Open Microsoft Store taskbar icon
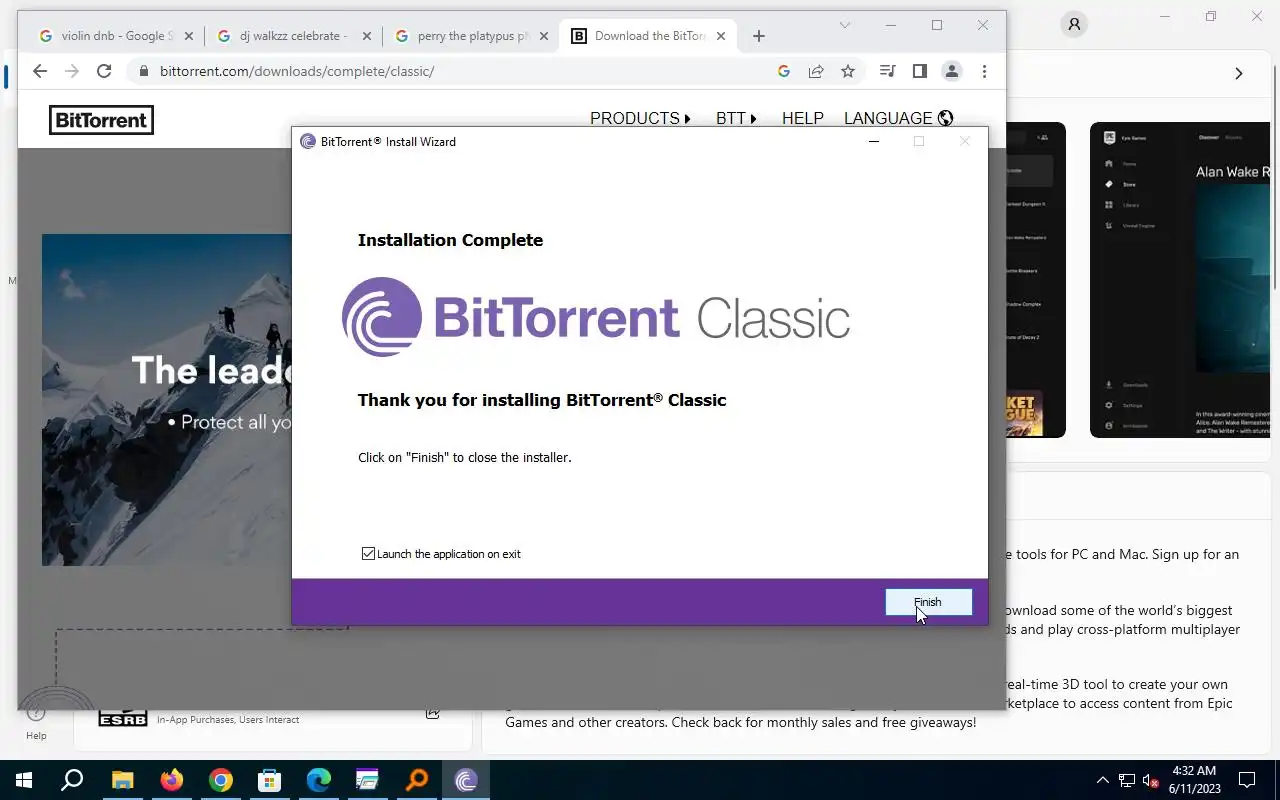The image size is (1280, 800). point(270,780)
